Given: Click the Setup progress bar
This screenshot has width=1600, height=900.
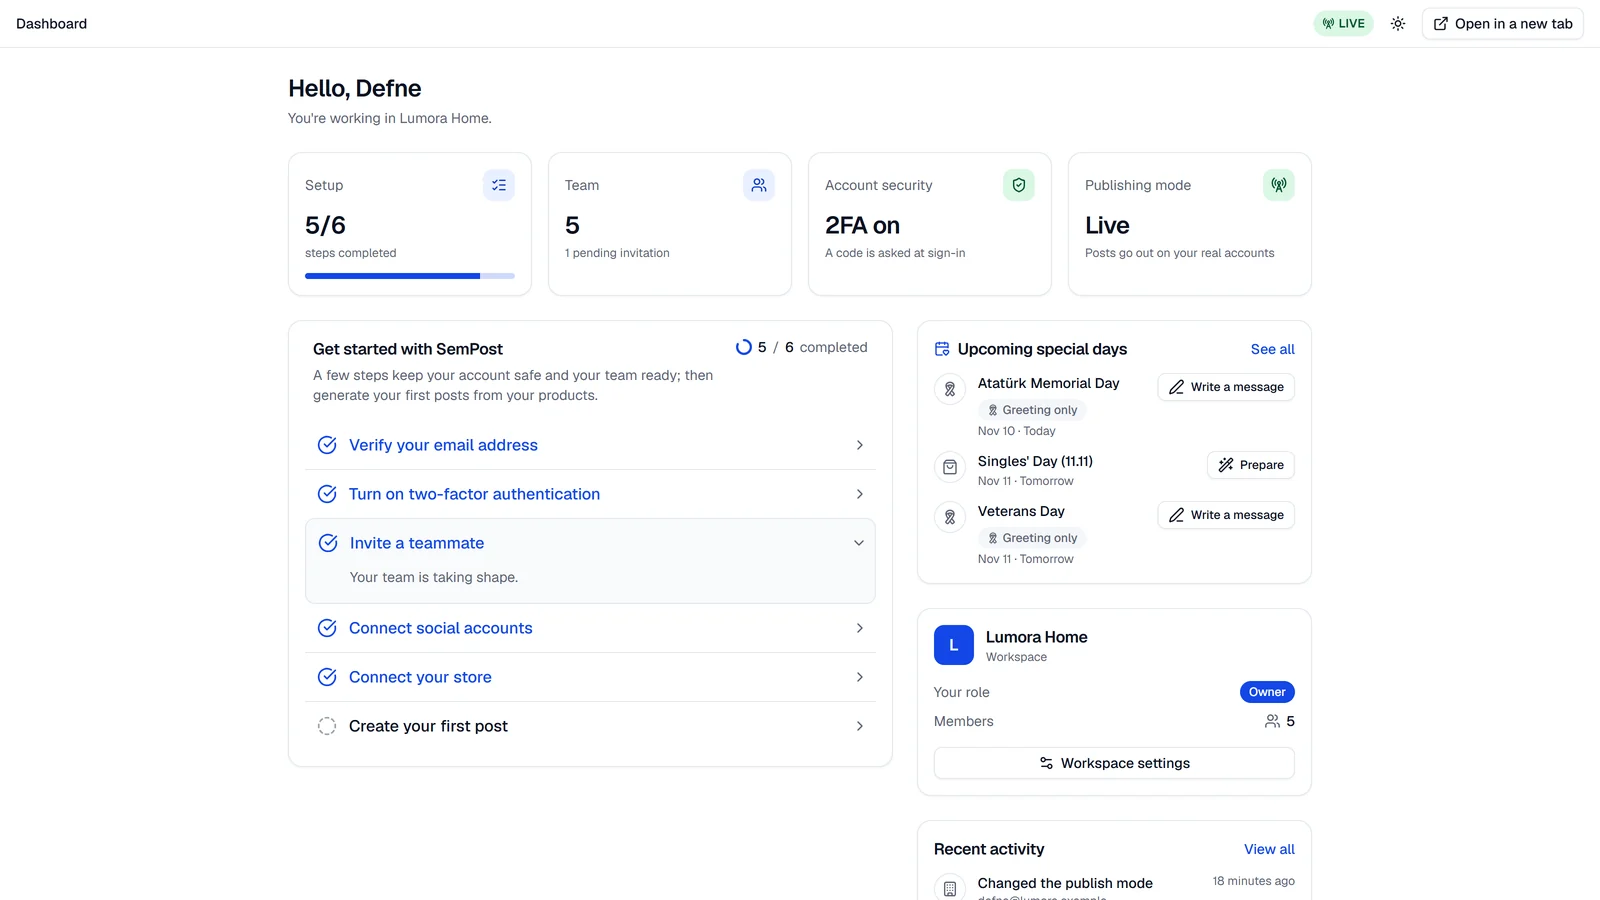Looking at the screenshot, I should point(410,276).
